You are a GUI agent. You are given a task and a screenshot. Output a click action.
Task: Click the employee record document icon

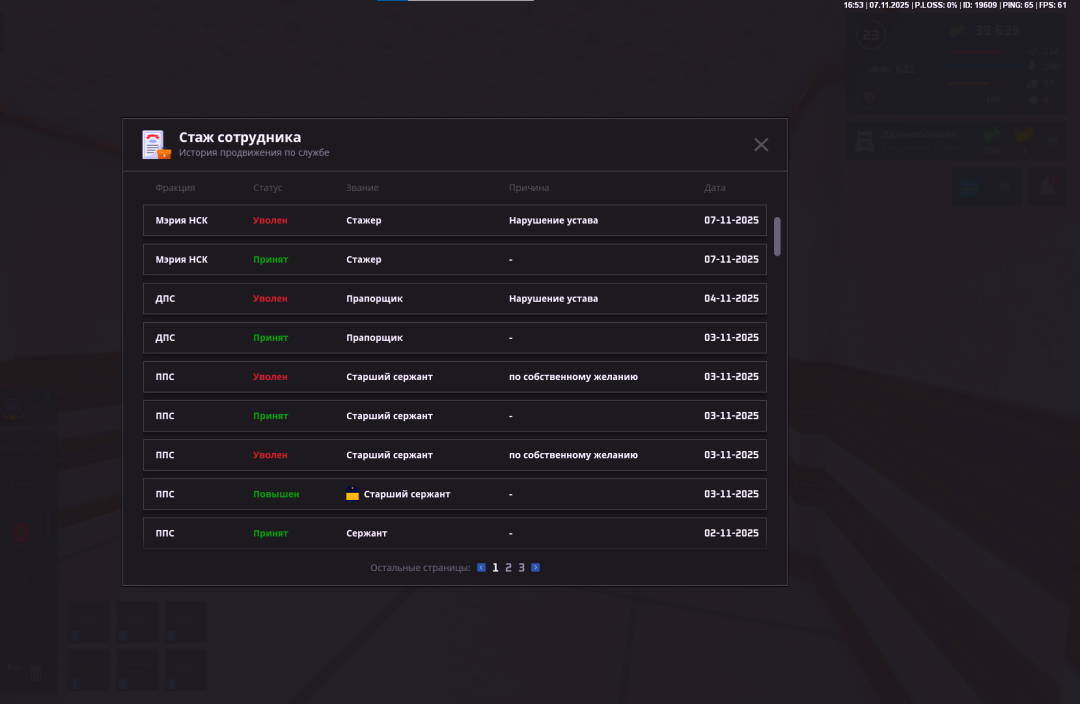(x=155, y=144)
